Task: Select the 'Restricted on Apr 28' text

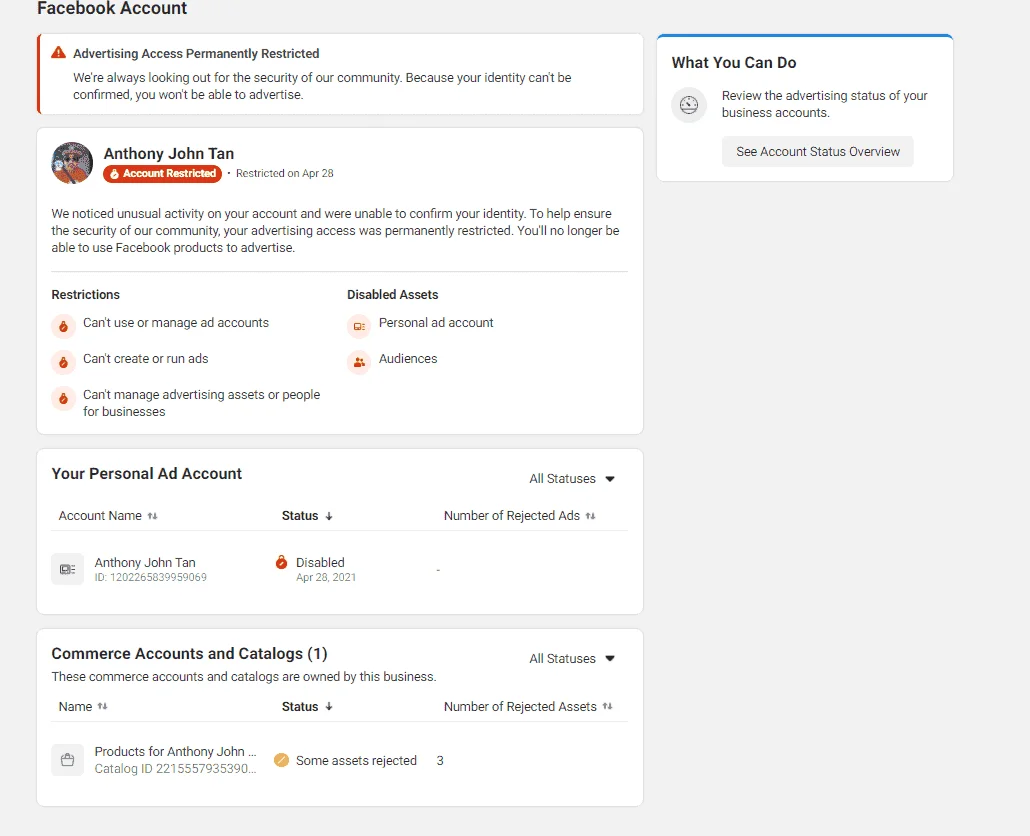Action: click(x=284, y=173)
